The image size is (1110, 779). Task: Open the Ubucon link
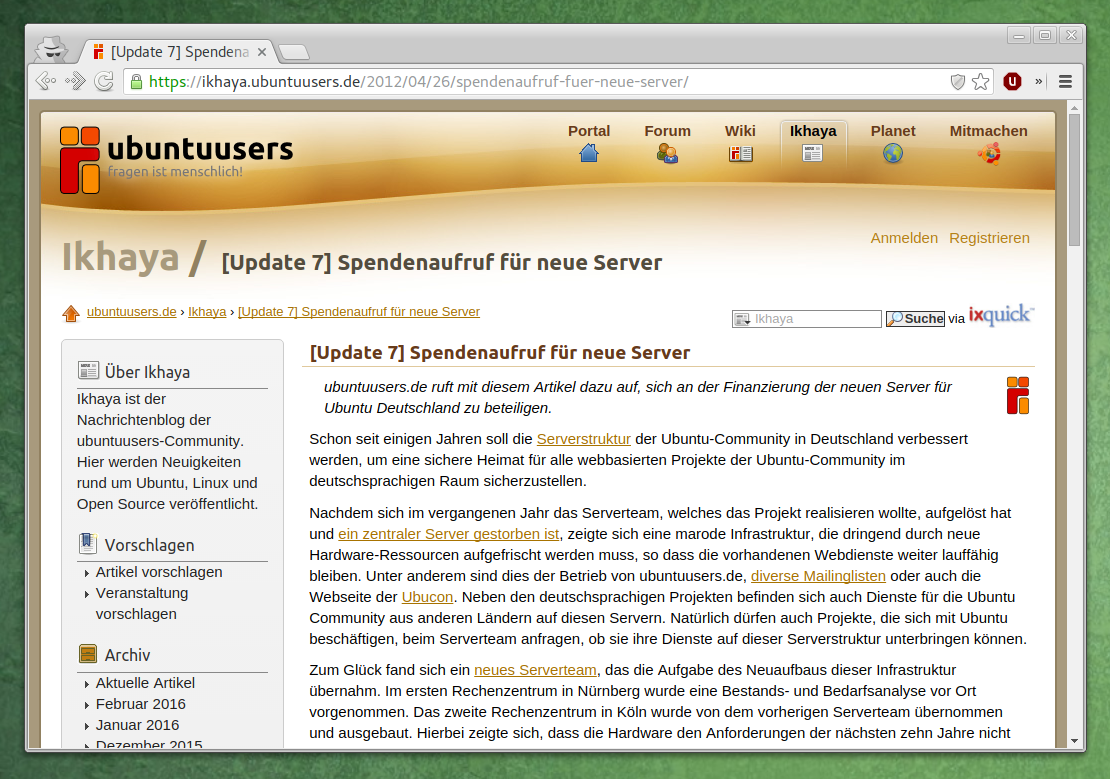427,597
